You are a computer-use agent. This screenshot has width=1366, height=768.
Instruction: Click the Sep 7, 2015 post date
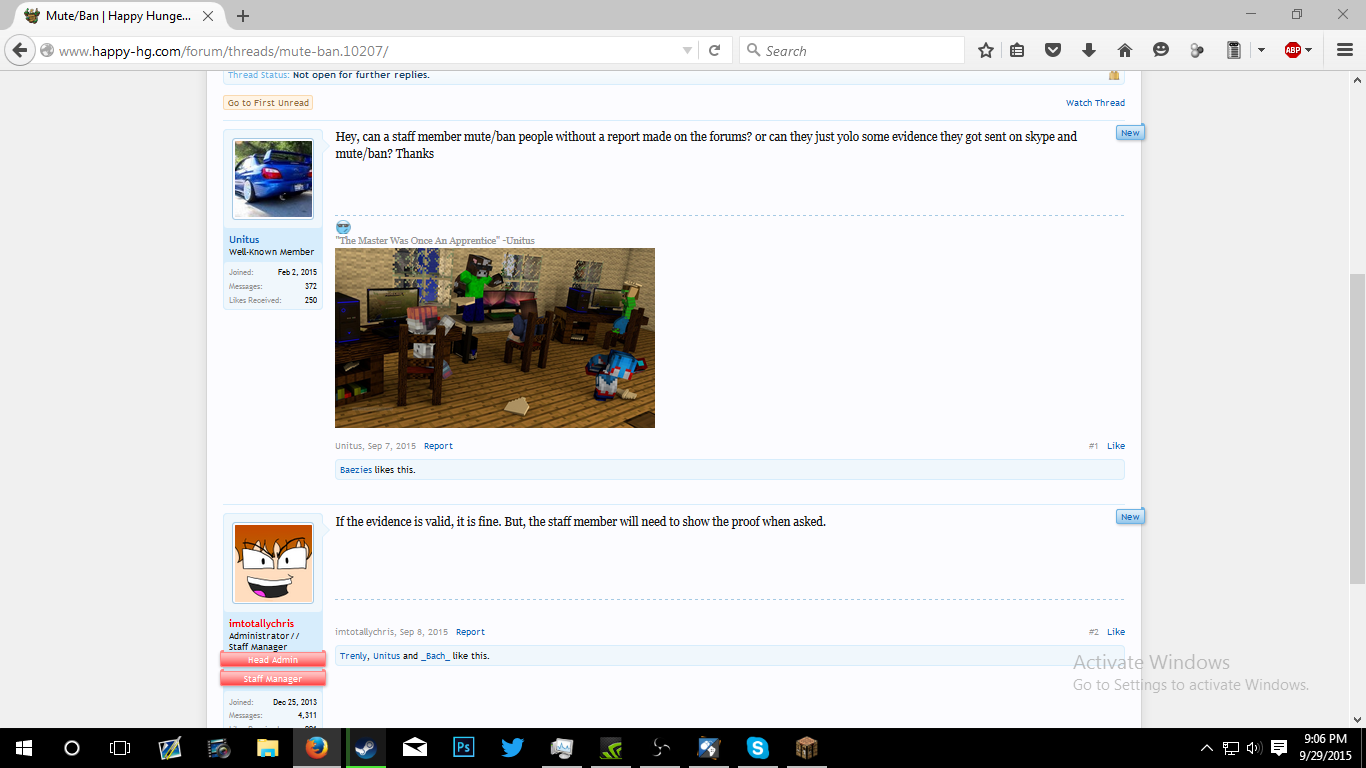click(x=392, y=446)
